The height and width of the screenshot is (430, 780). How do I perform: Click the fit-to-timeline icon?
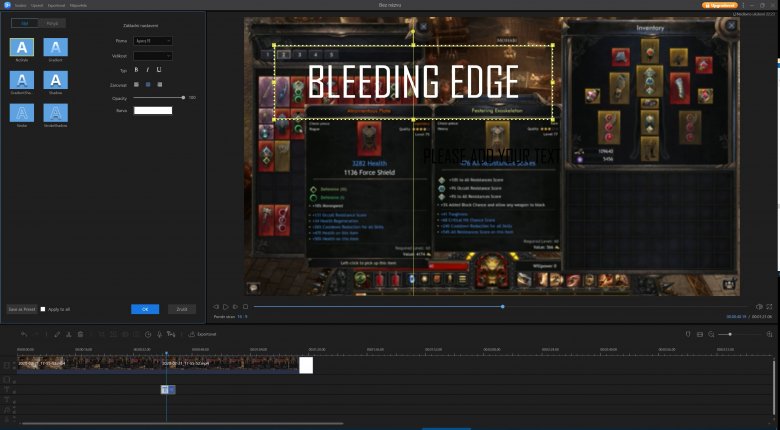point(700,334)
